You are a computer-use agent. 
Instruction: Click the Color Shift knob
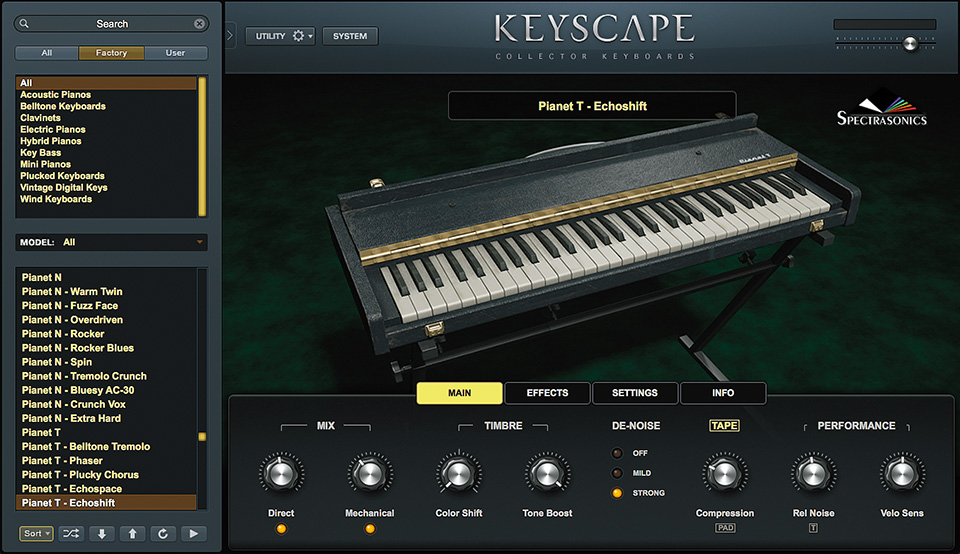click(x=459, y=474)
